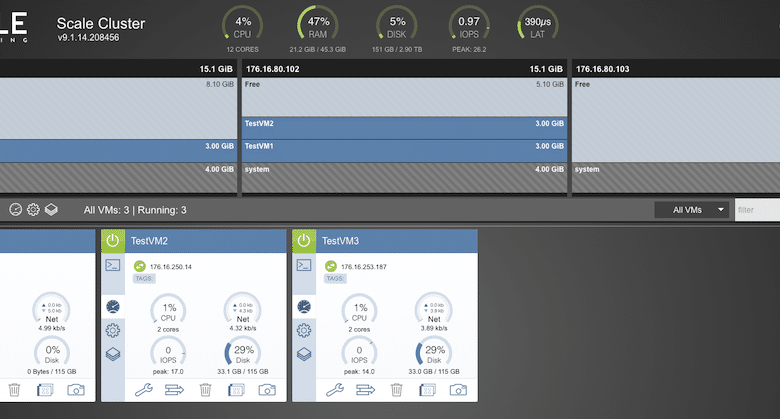Click the clone icon on the leftmost VM card
780x419 pixels.
click(45, 390)
